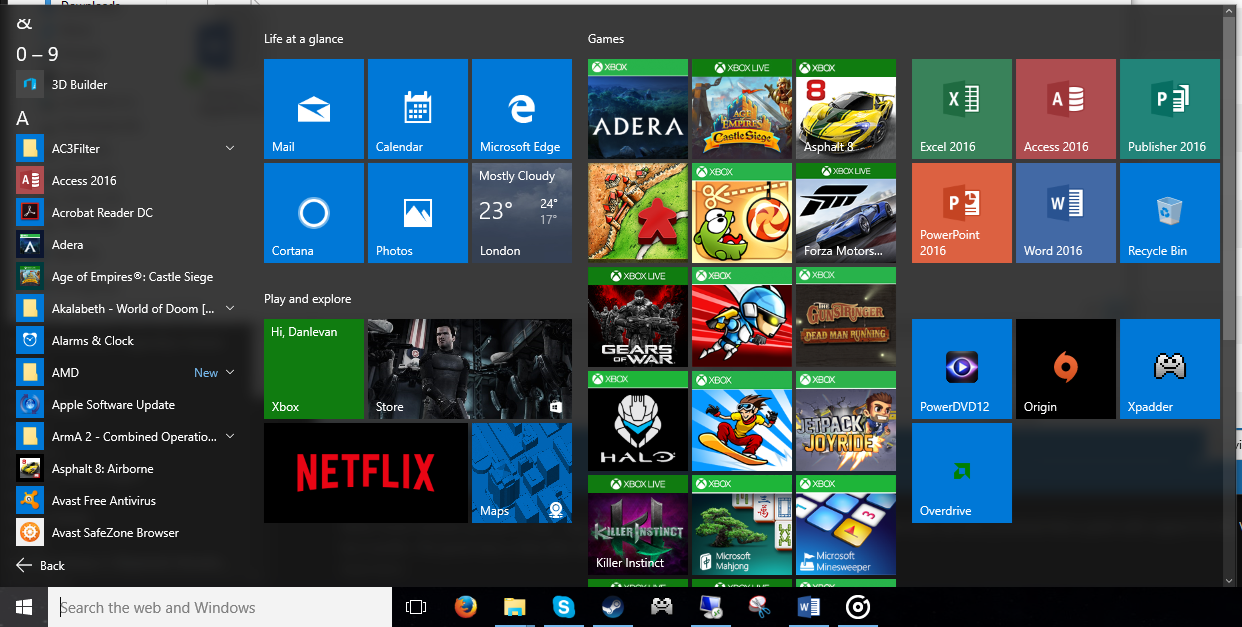Viewport: 1242px width, 627px height.
Task: Go Back from the all apps list
Action: click(x=41, y=565)
